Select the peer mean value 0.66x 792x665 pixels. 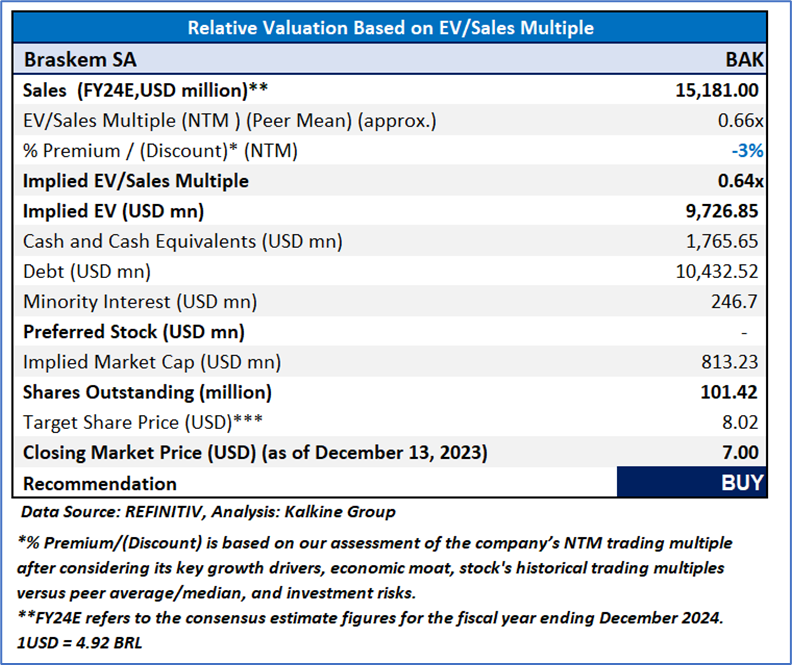tap(740, 121)
